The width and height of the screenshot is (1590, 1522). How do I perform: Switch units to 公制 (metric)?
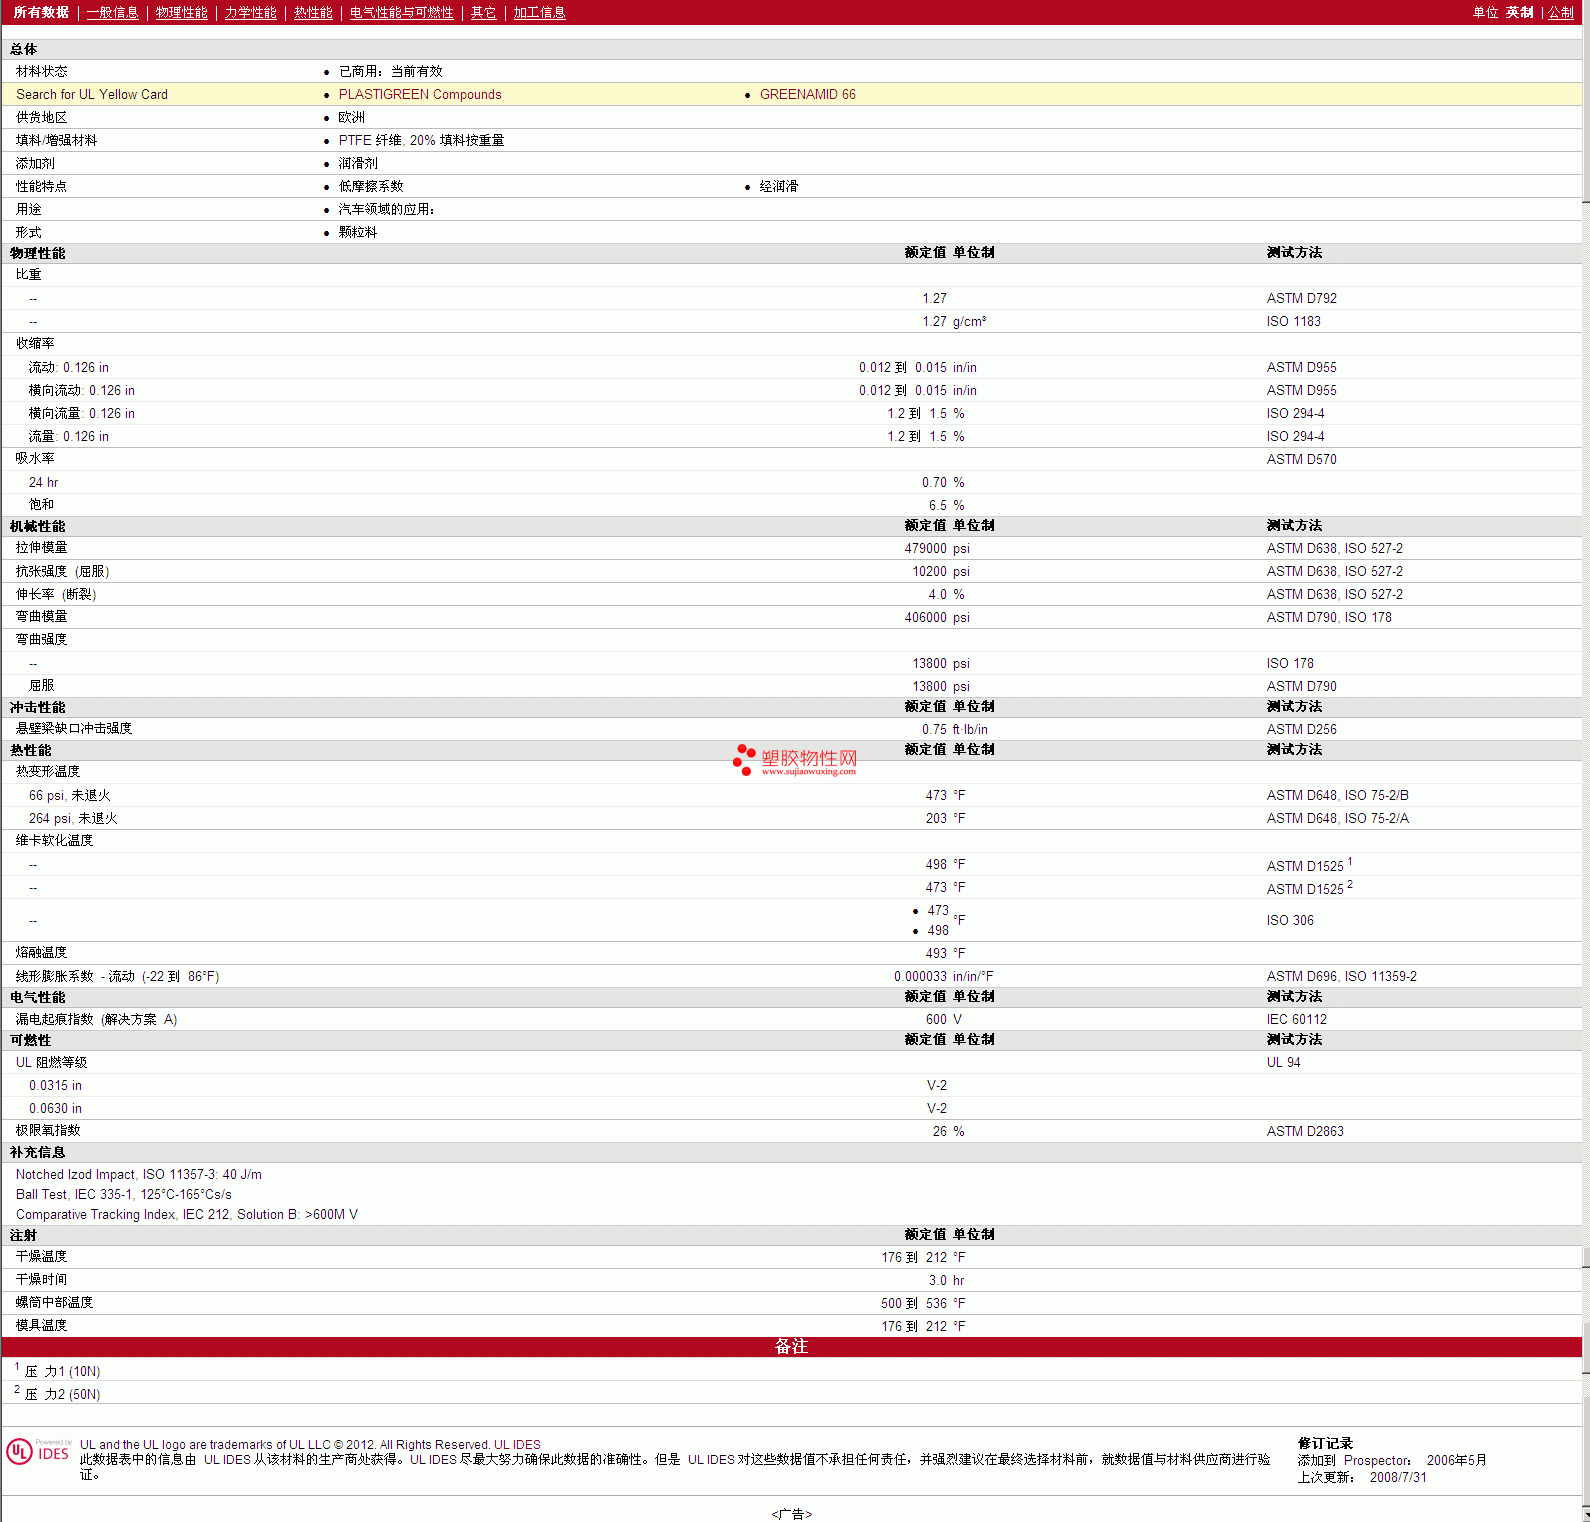[x=1560, y=12]
